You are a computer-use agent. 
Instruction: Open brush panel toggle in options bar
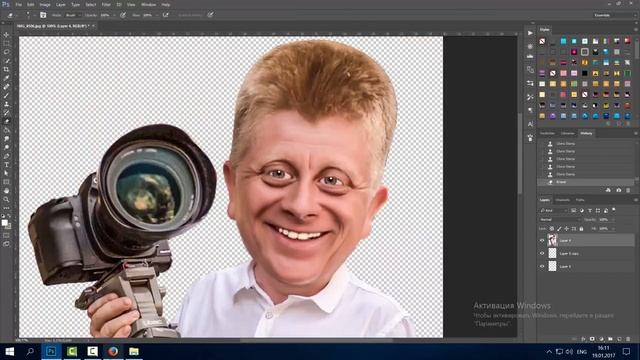pyautogui.click(x=43, y=15)
